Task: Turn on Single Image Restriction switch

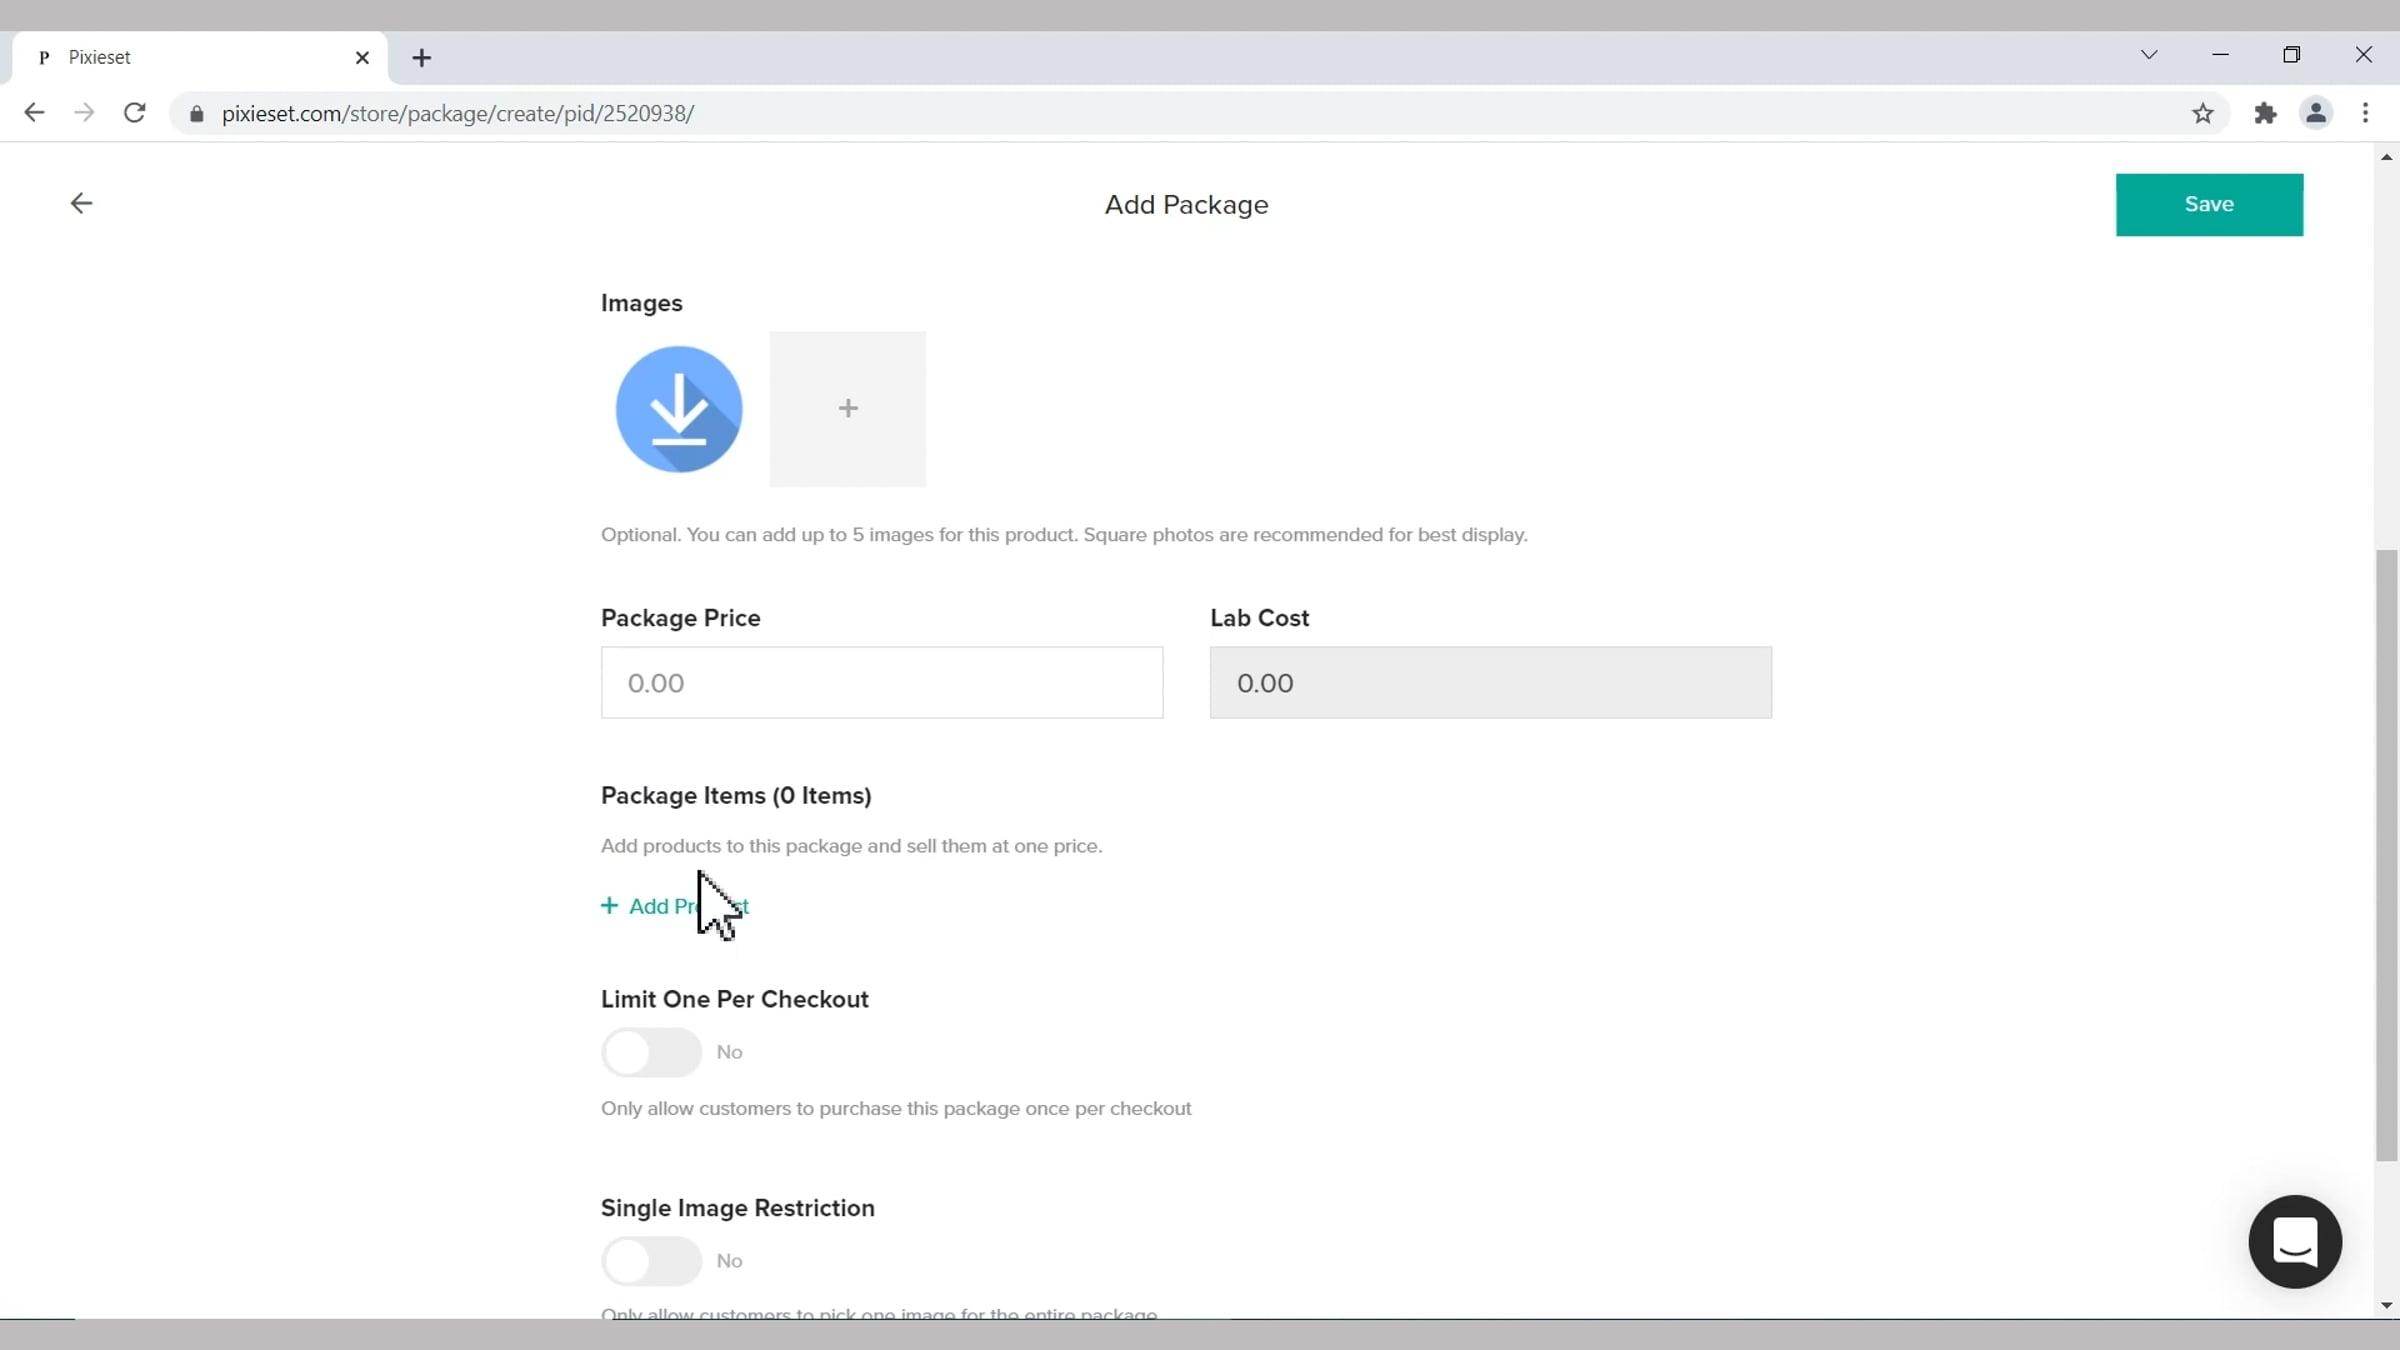Action: [652, 1261]
